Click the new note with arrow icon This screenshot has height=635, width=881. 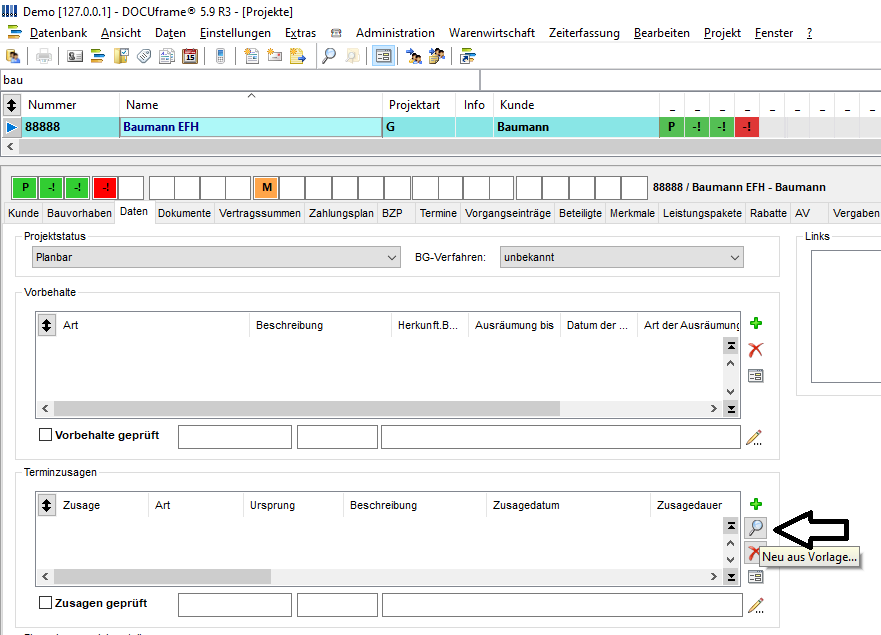pyautogui.click(x=298, y=56)
